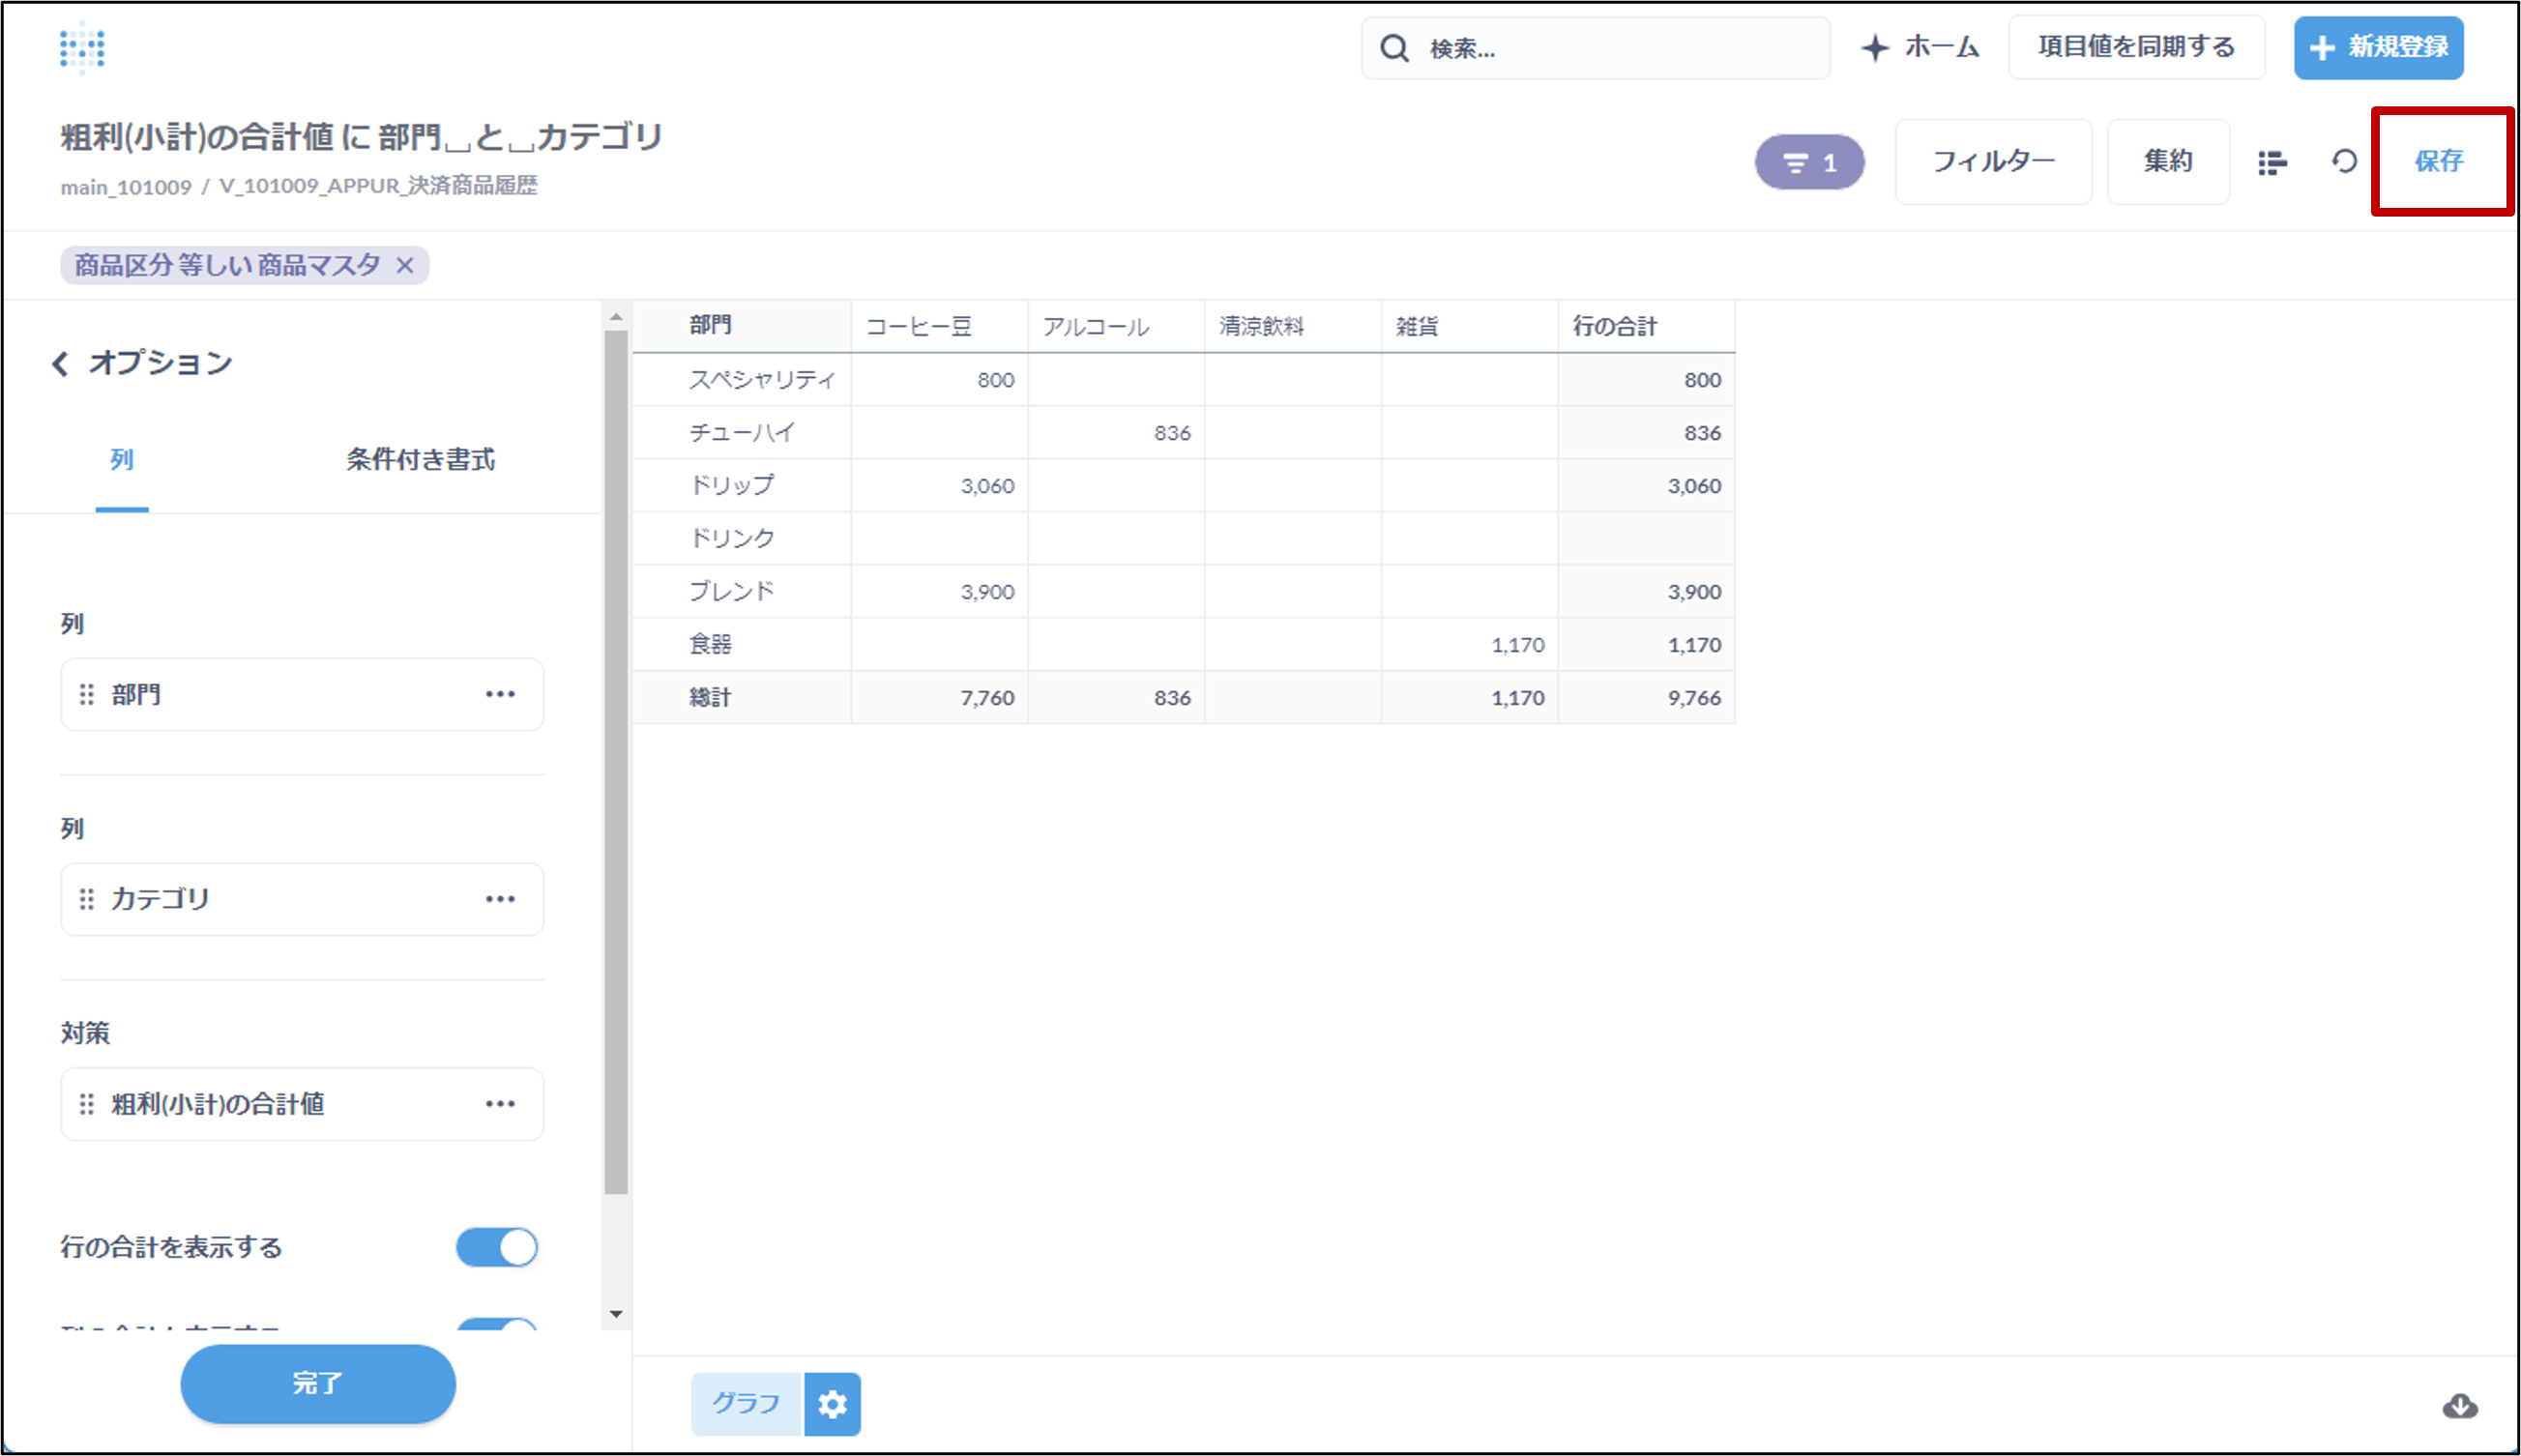Select the 列 tab
The image size is (2521, 1456).
tap(122, 460)
